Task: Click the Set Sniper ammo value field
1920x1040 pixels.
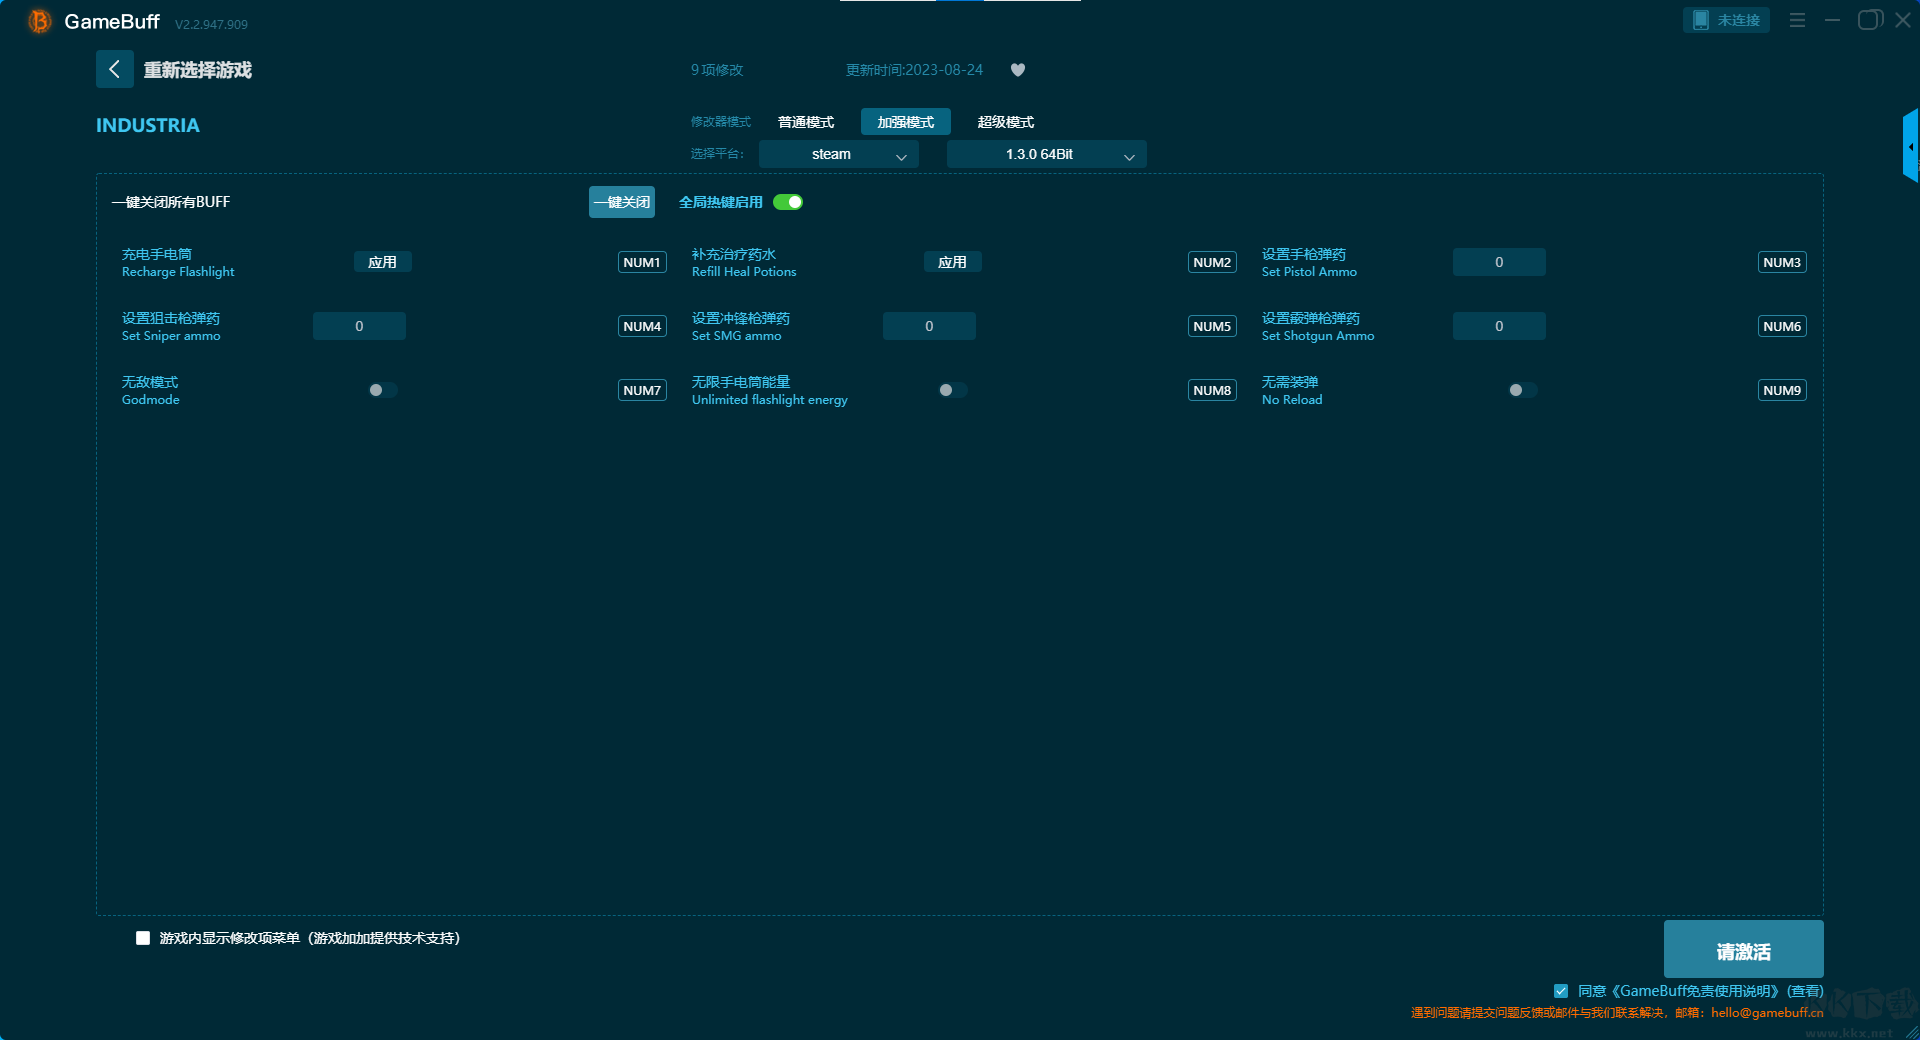Action: point(359,326)
